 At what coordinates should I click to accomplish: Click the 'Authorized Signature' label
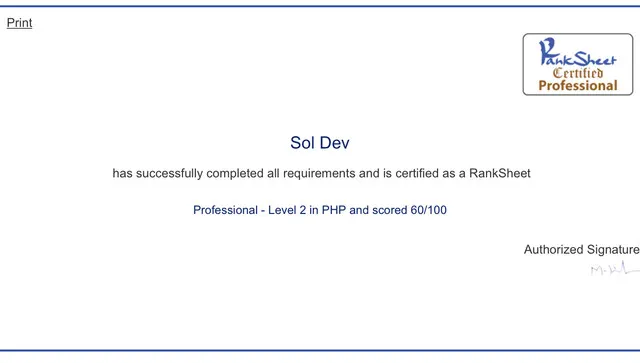pos(582,249)
